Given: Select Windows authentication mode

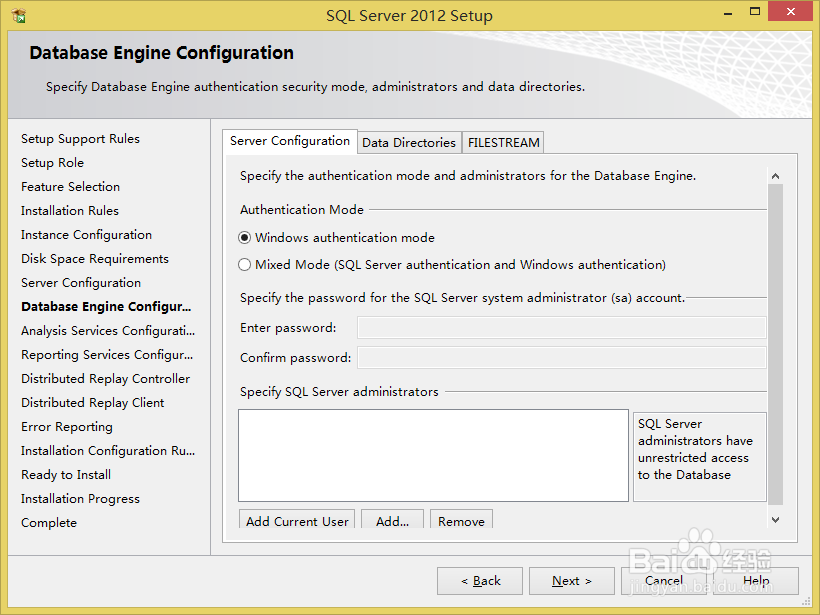Looking at the screenshot, I should tap(244, 238).
